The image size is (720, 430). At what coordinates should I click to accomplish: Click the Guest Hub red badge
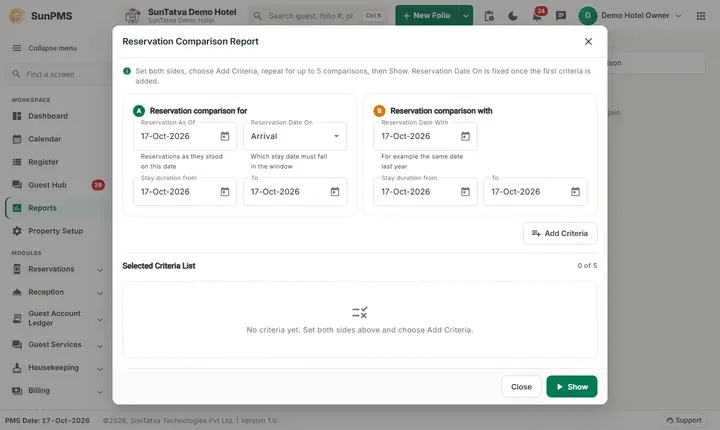point(98,185)
